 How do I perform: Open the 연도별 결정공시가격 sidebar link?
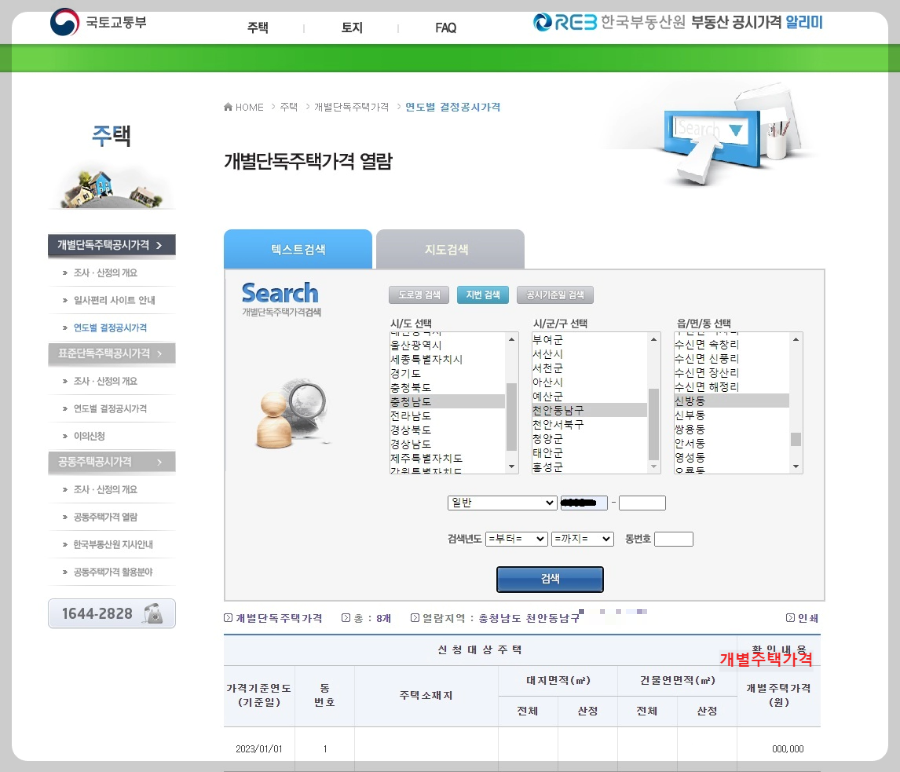(x=112, y=328)
